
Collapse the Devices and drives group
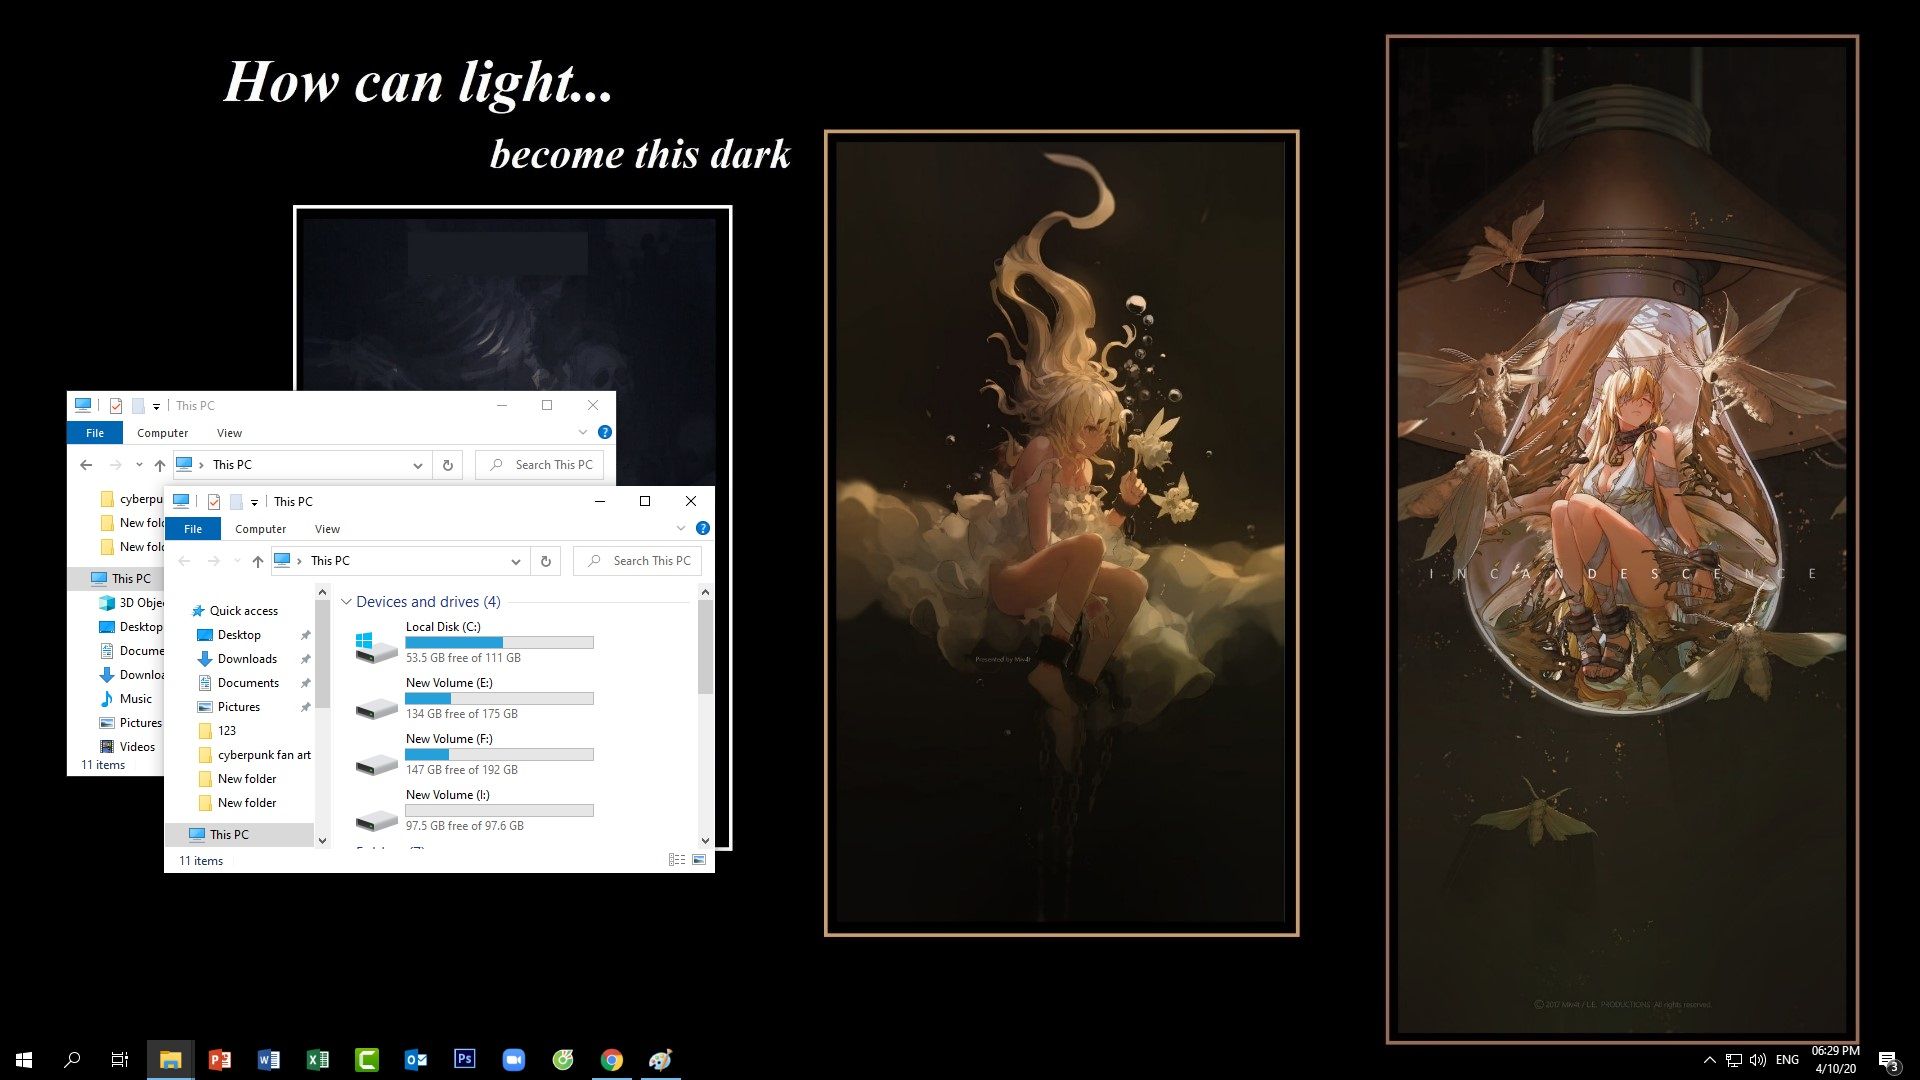pos(347,602)
